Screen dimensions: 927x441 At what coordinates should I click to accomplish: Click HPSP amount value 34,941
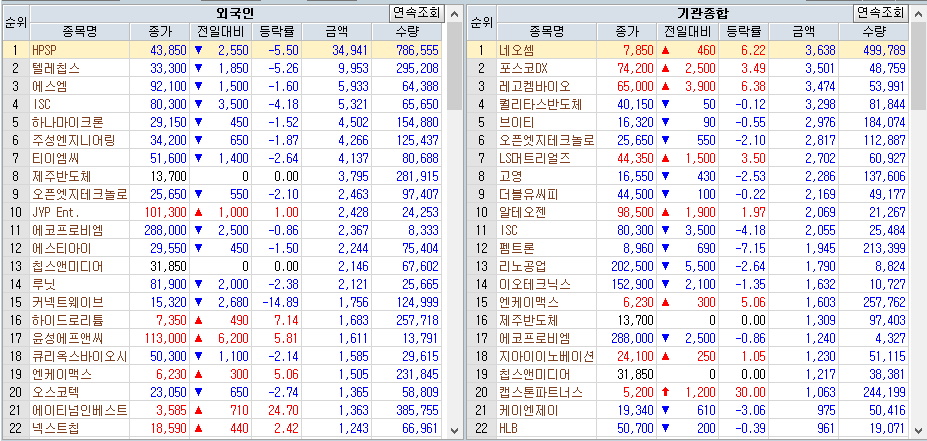tap(351, 51)
